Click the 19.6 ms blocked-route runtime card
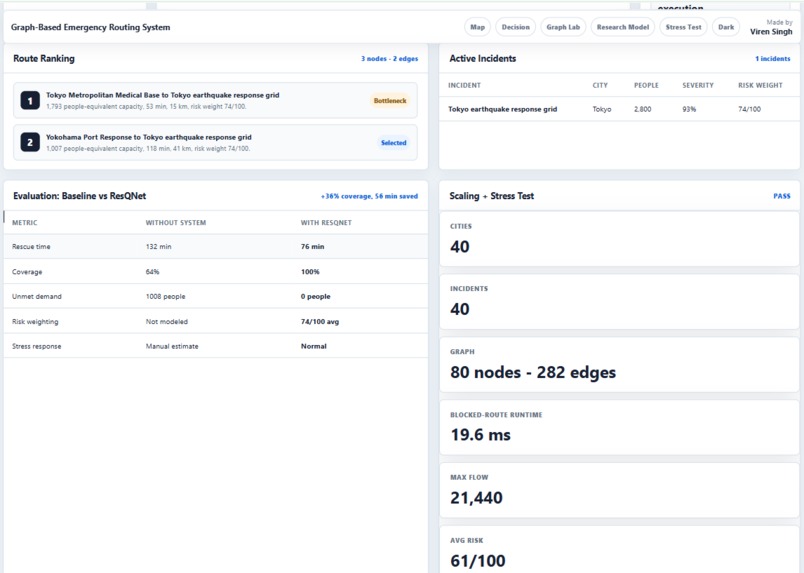 [619, 427]
